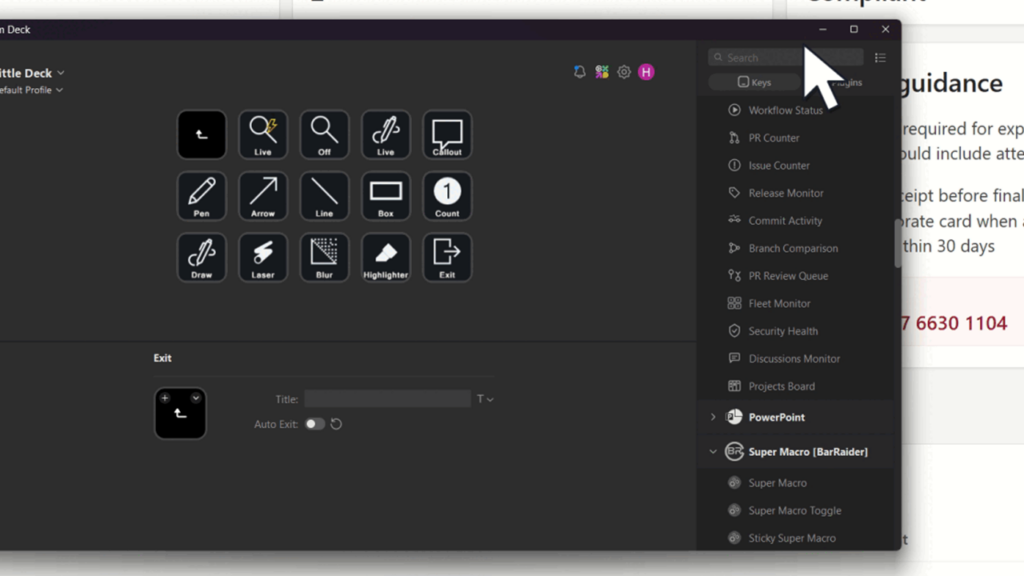
Task: Click the Search actions field
Action: click(x=786, y=57)
